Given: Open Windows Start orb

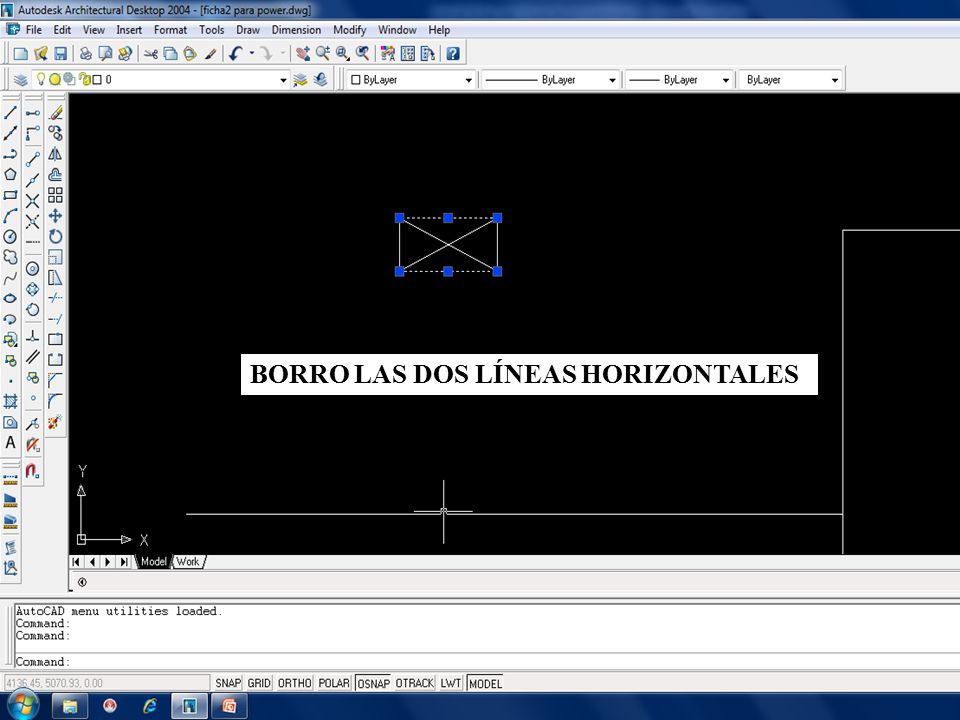Looking at the screenshot, I should (x=23, y=705).
